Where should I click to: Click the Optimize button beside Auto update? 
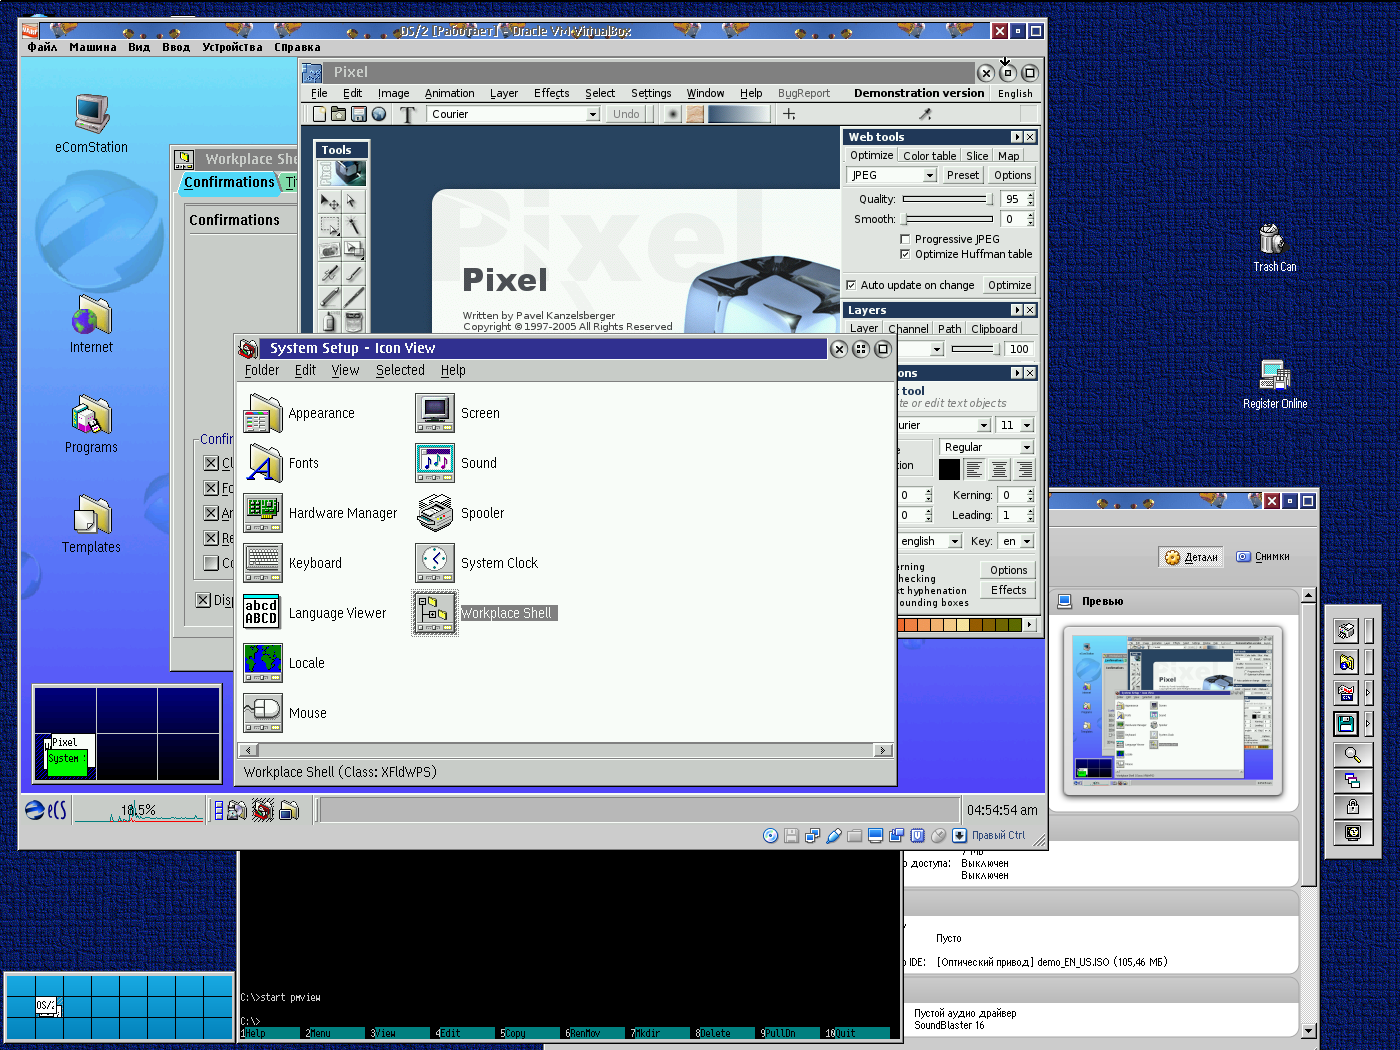point(1010,285)
